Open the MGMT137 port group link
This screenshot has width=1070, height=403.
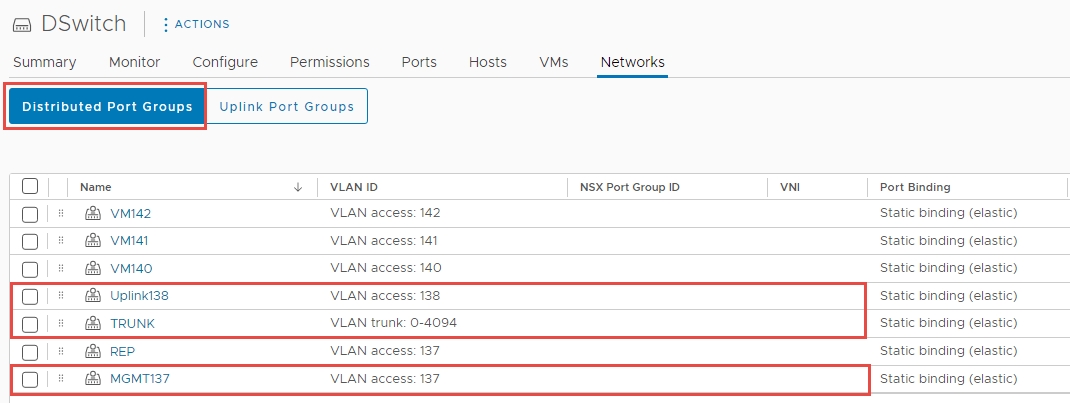pyautogui.click(x=138, y=379)
